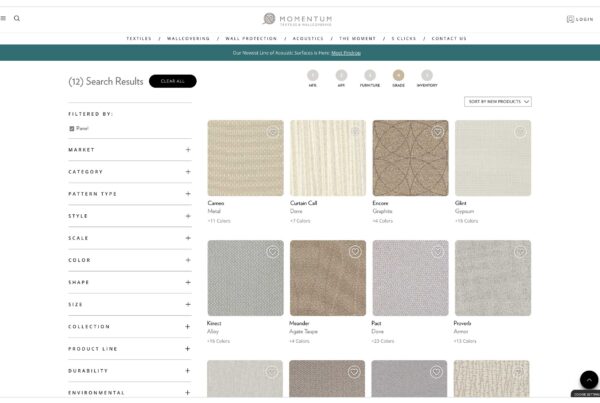The image size is (600, 403).
Task: Follow the Meet Pindrop link
Action: click(x=346, y=52)
